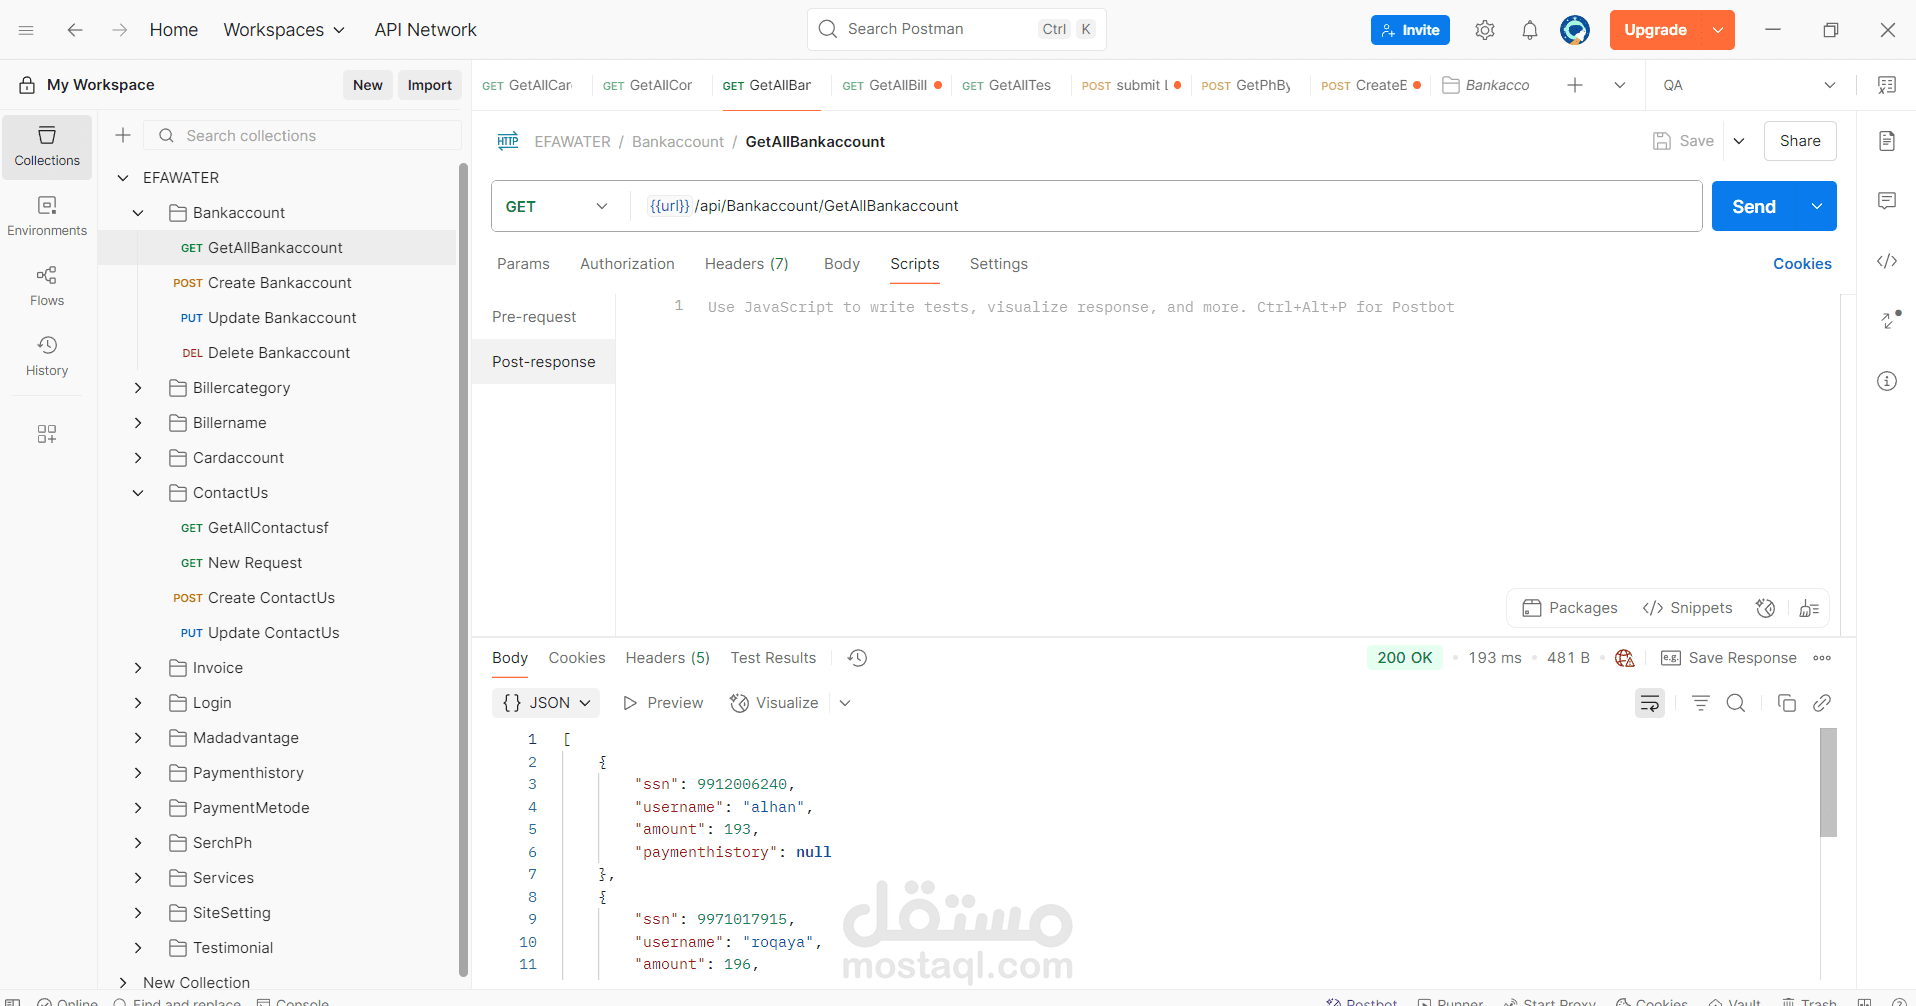1916x1006 pixels.
Task: Switch to the request Body tab
Action: pos(842,264)
